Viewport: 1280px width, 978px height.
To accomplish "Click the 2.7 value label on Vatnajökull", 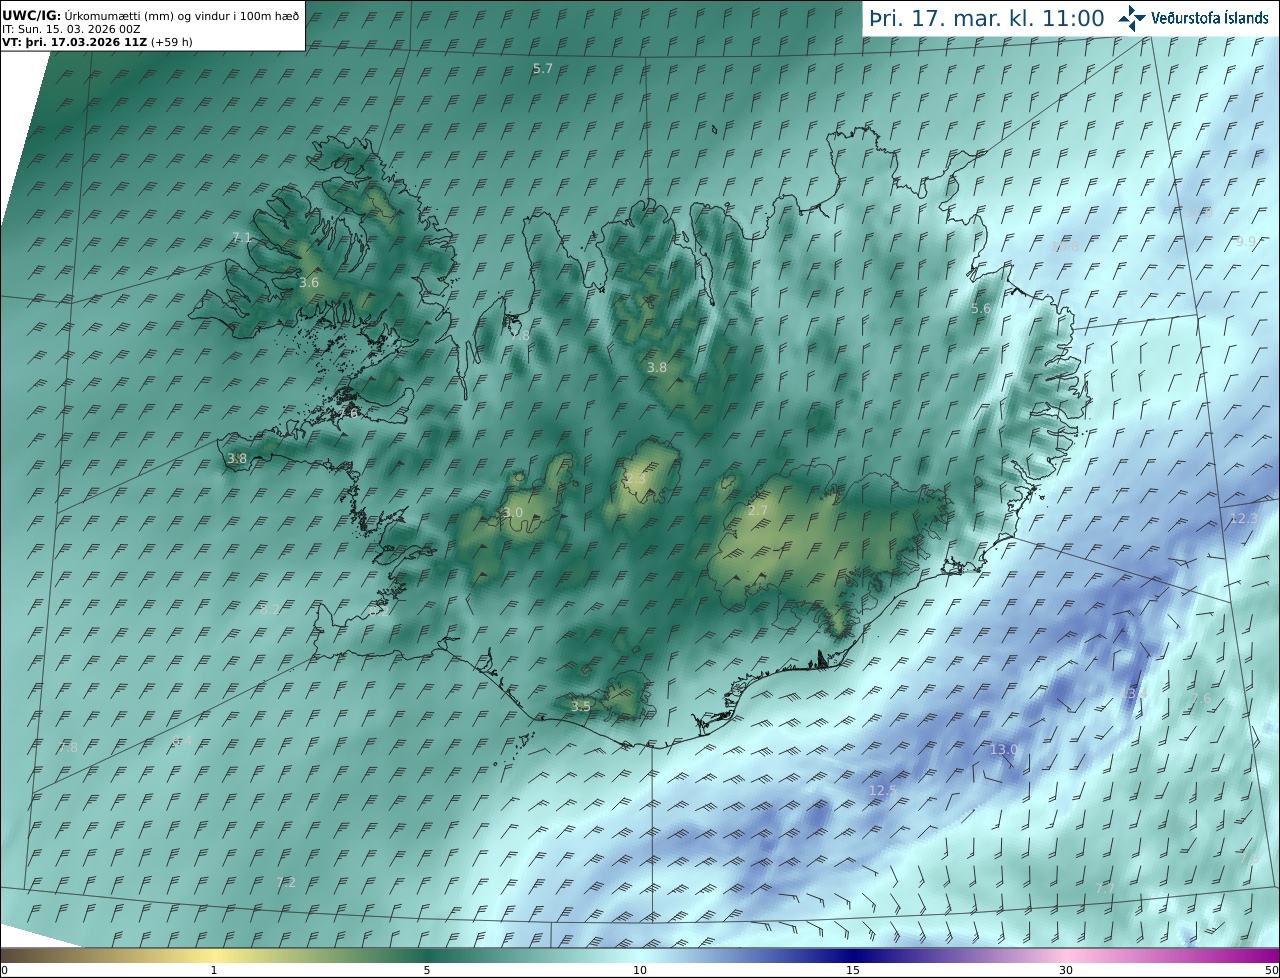I will 758,511.
